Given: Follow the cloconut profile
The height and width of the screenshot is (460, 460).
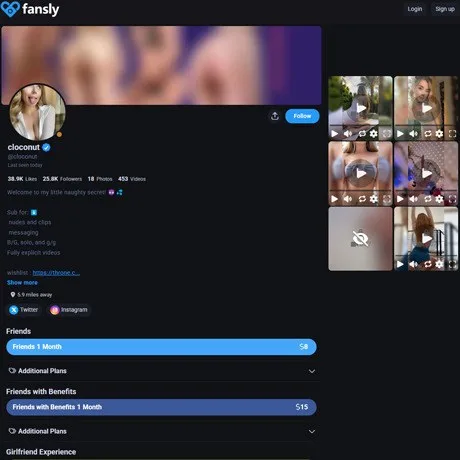Looking at the screenshot, I should 302,116.
